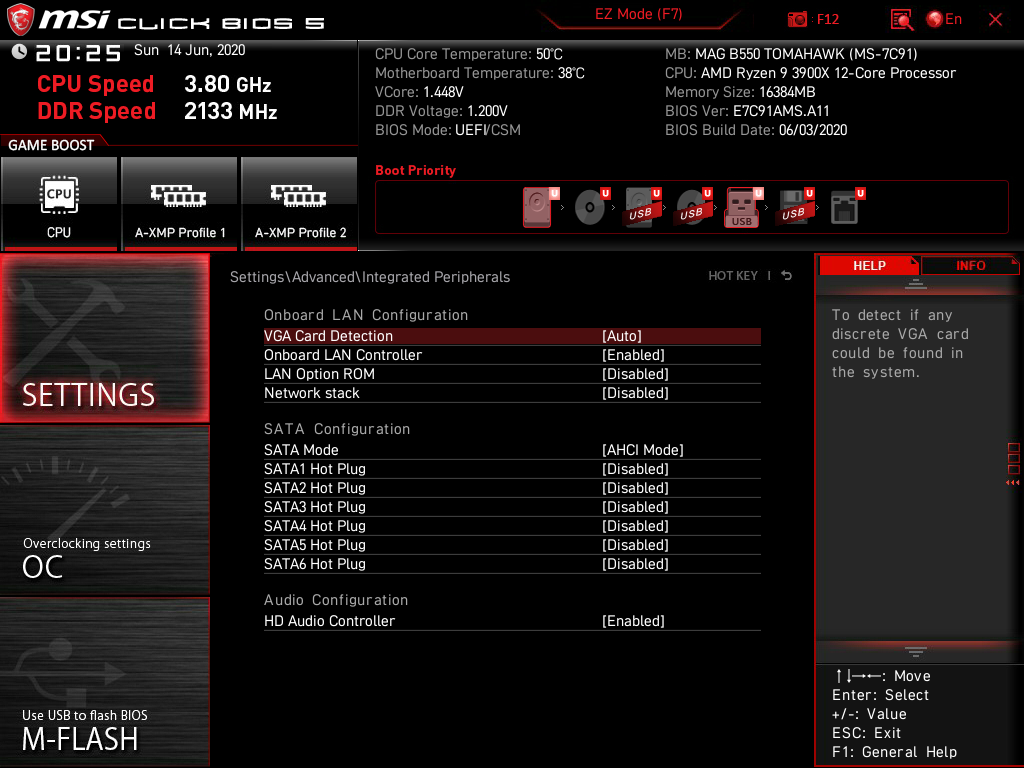Image resolution: width=1024 pixels, height=768 pixels.
Task: Click the GAME BOOST label
Action: point(51,145)
